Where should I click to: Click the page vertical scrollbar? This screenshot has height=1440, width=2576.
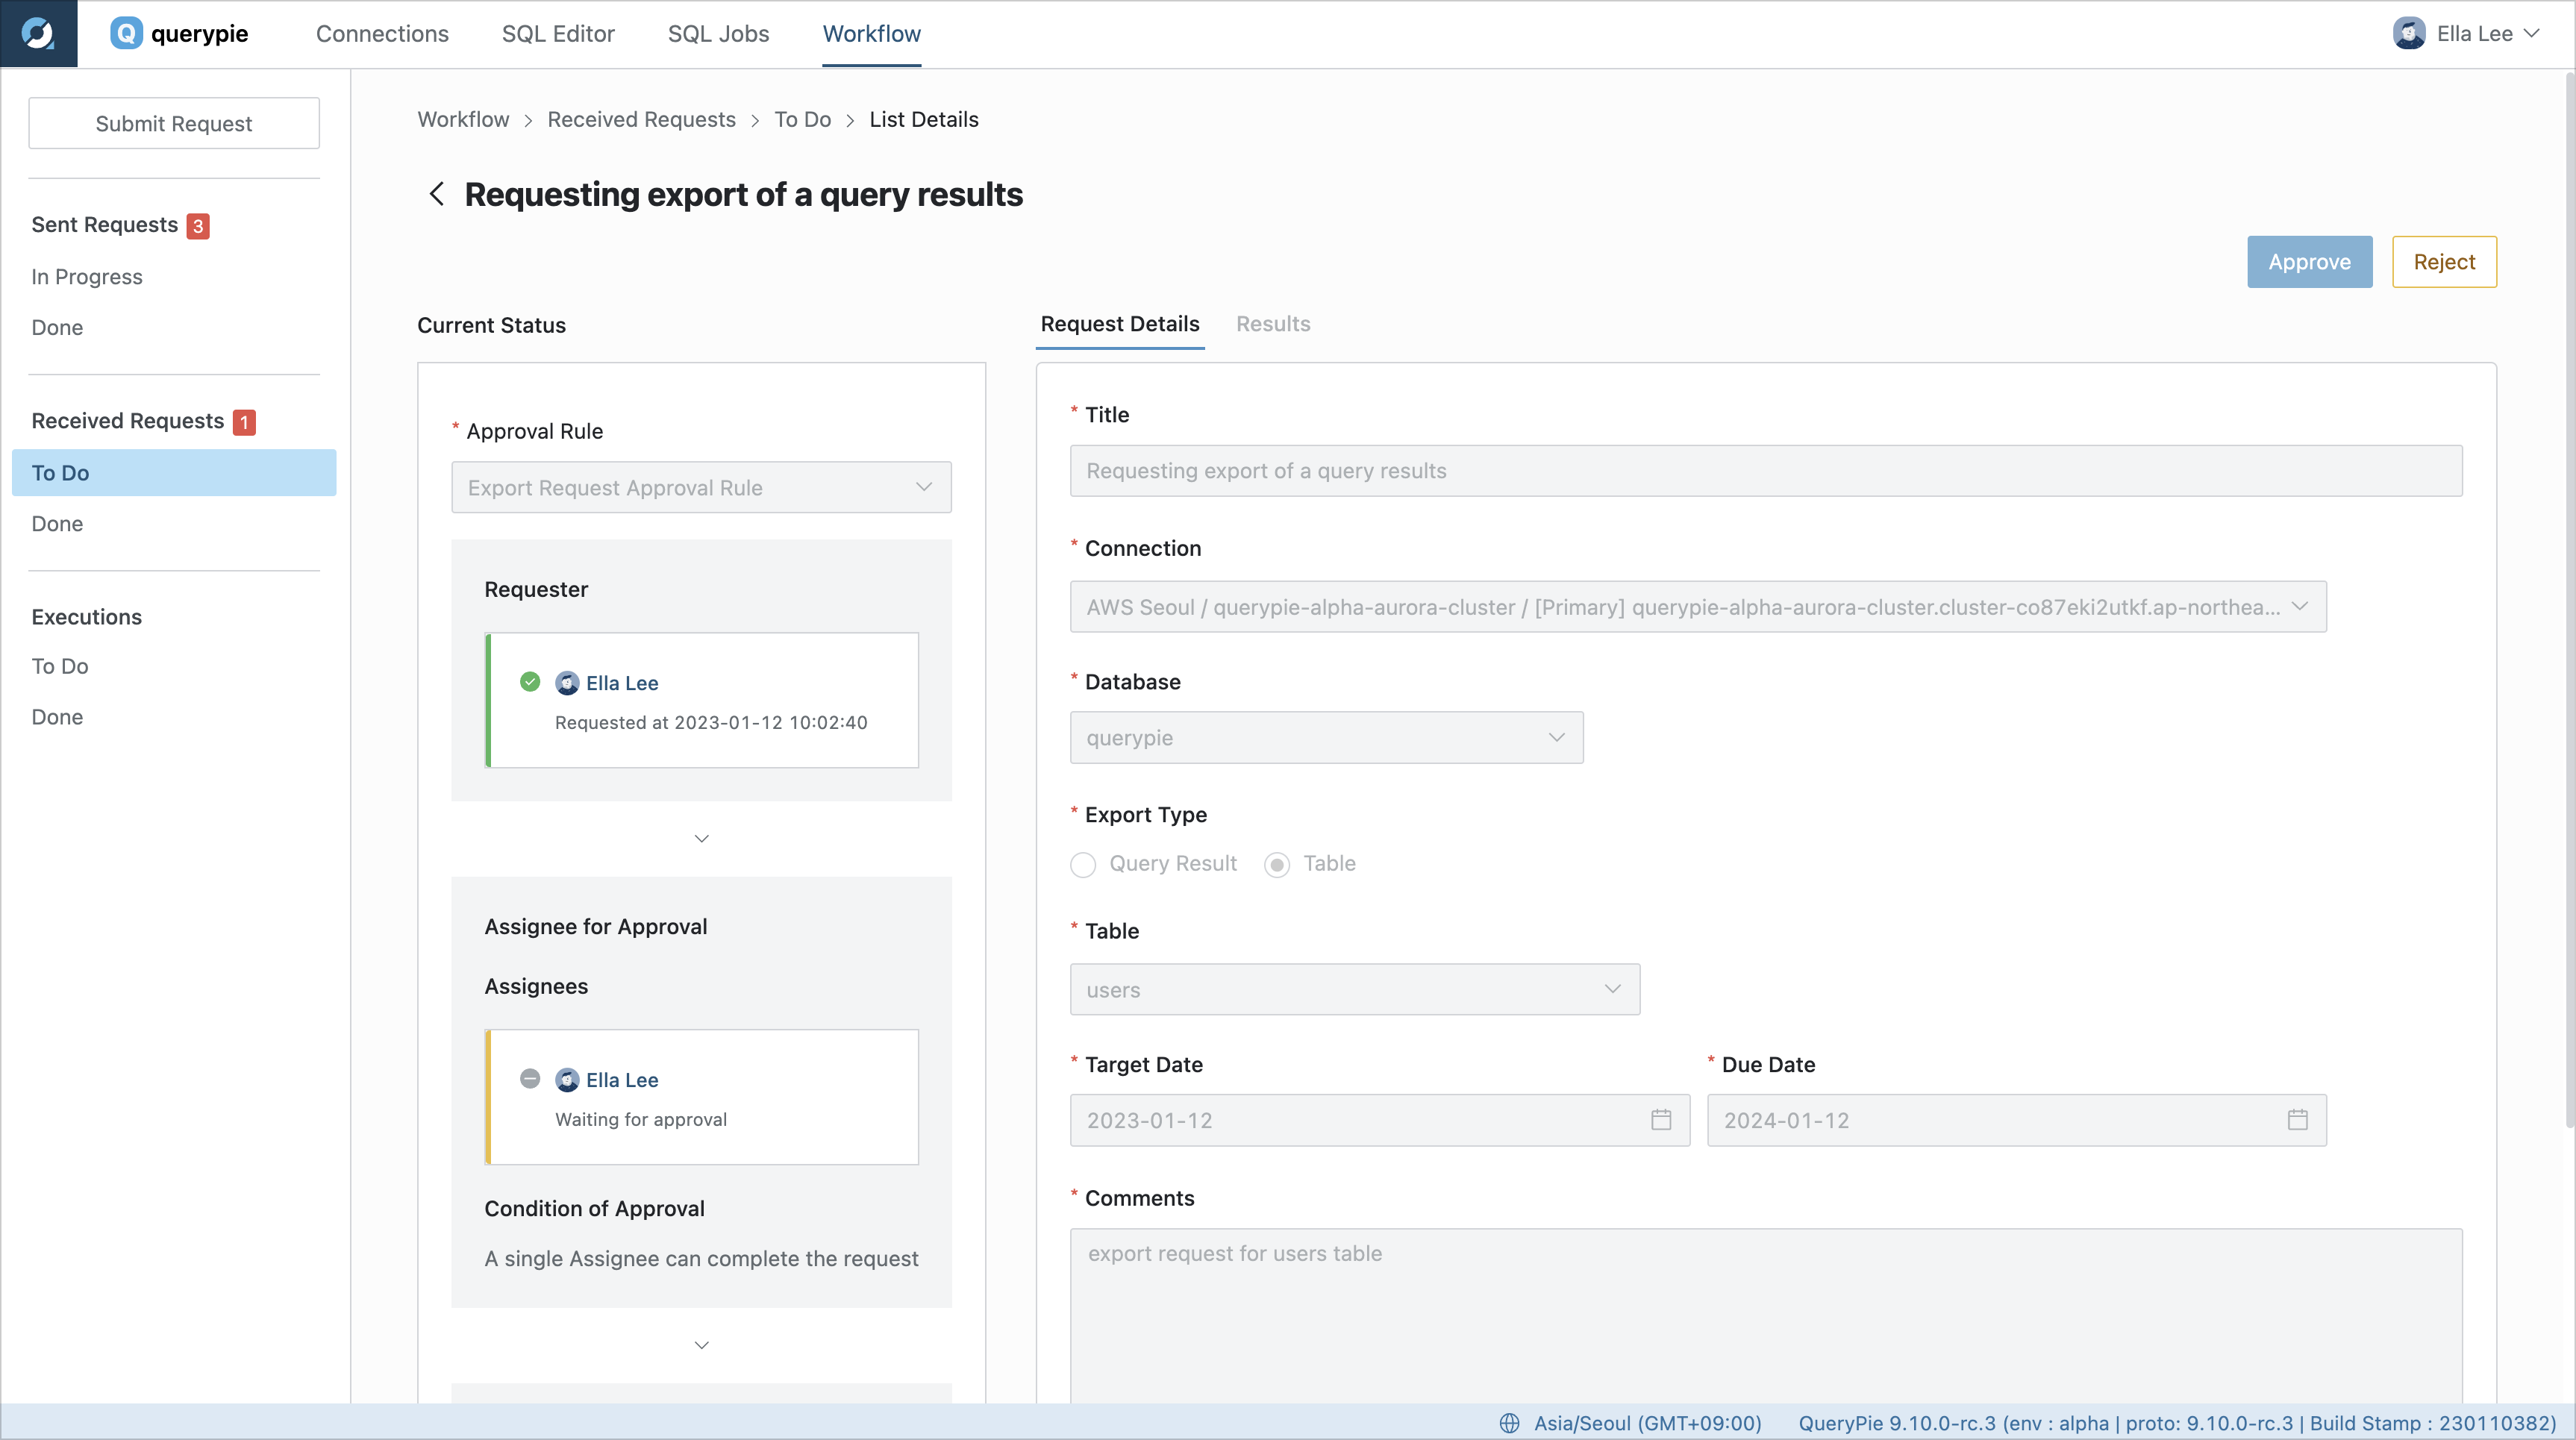2569,600
